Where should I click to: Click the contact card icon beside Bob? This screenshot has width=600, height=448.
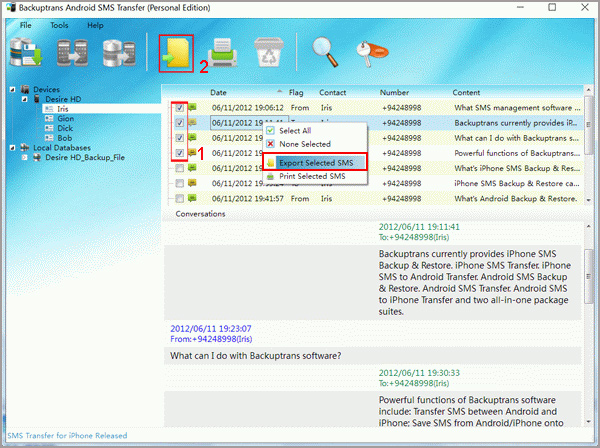pos(49,138)
